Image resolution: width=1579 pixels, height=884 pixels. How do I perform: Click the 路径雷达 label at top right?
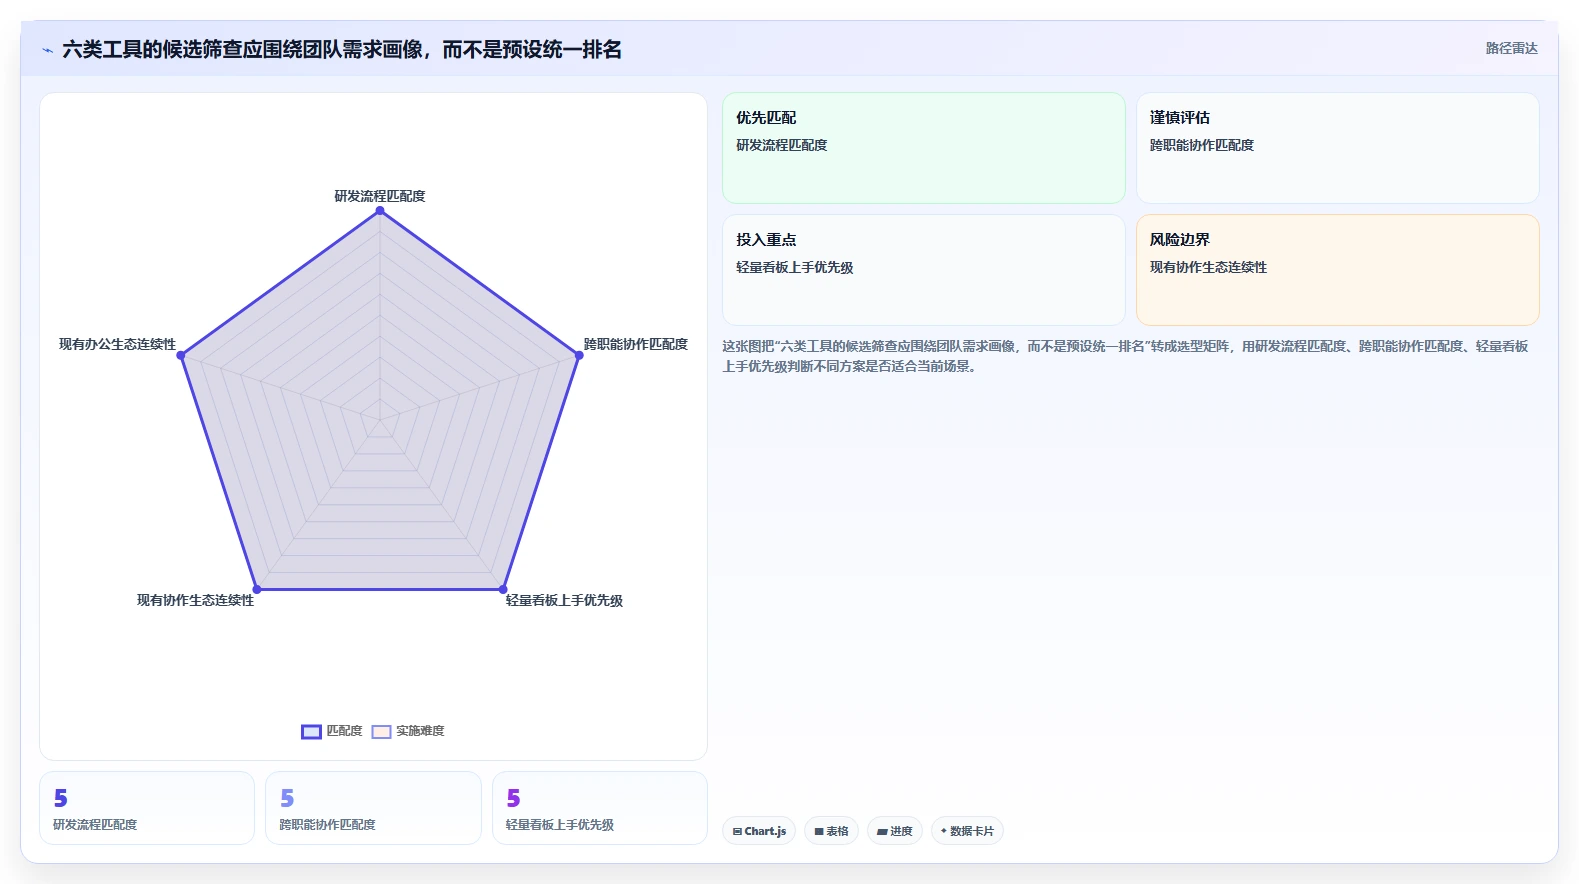click(1511, 49)
